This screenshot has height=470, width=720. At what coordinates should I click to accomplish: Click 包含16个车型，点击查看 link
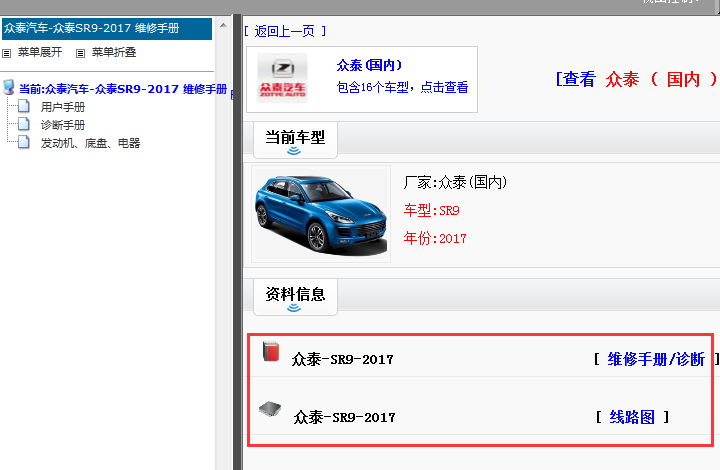[x=402, y=87]
